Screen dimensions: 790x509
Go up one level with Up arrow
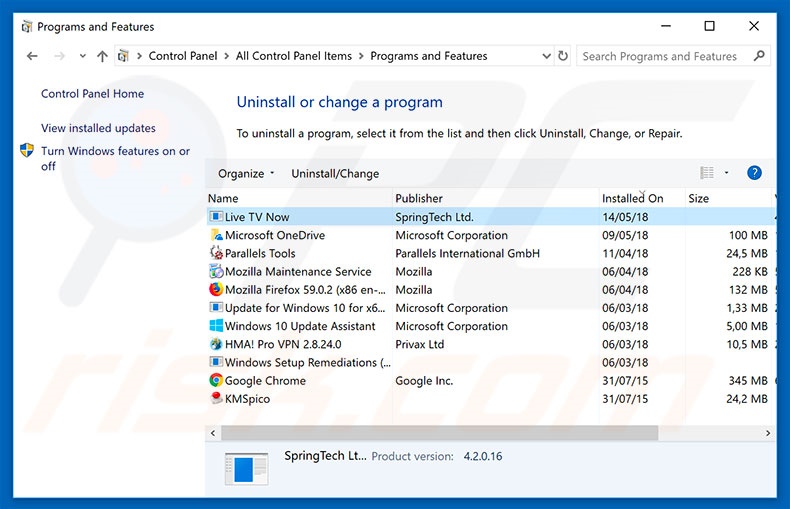pyautogui.click(x=102, y=56)
